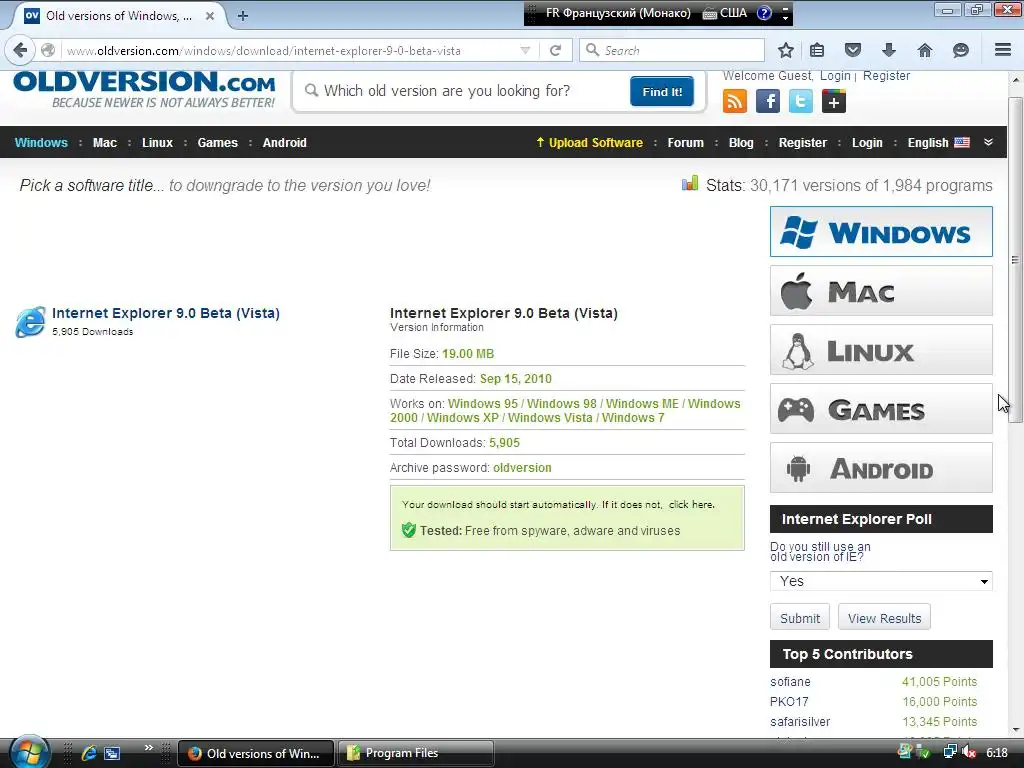Image resolution: width=1024 pixels, height=768 pixels.
Task: Expand quick launch overflow chevron
Action: pos(149,747)
